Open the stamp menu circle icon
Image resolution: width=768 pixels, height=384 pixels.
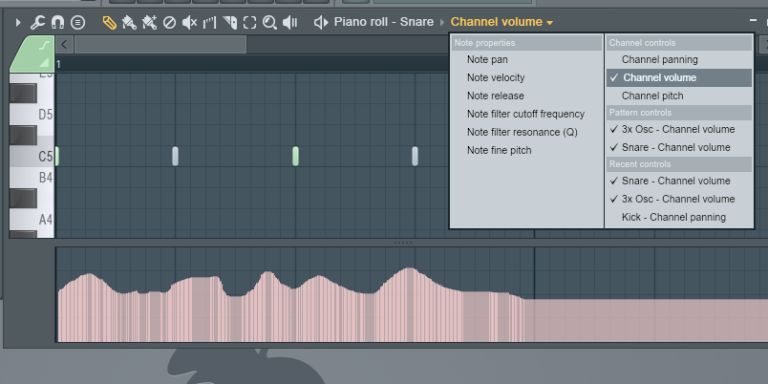coord(77,23)
